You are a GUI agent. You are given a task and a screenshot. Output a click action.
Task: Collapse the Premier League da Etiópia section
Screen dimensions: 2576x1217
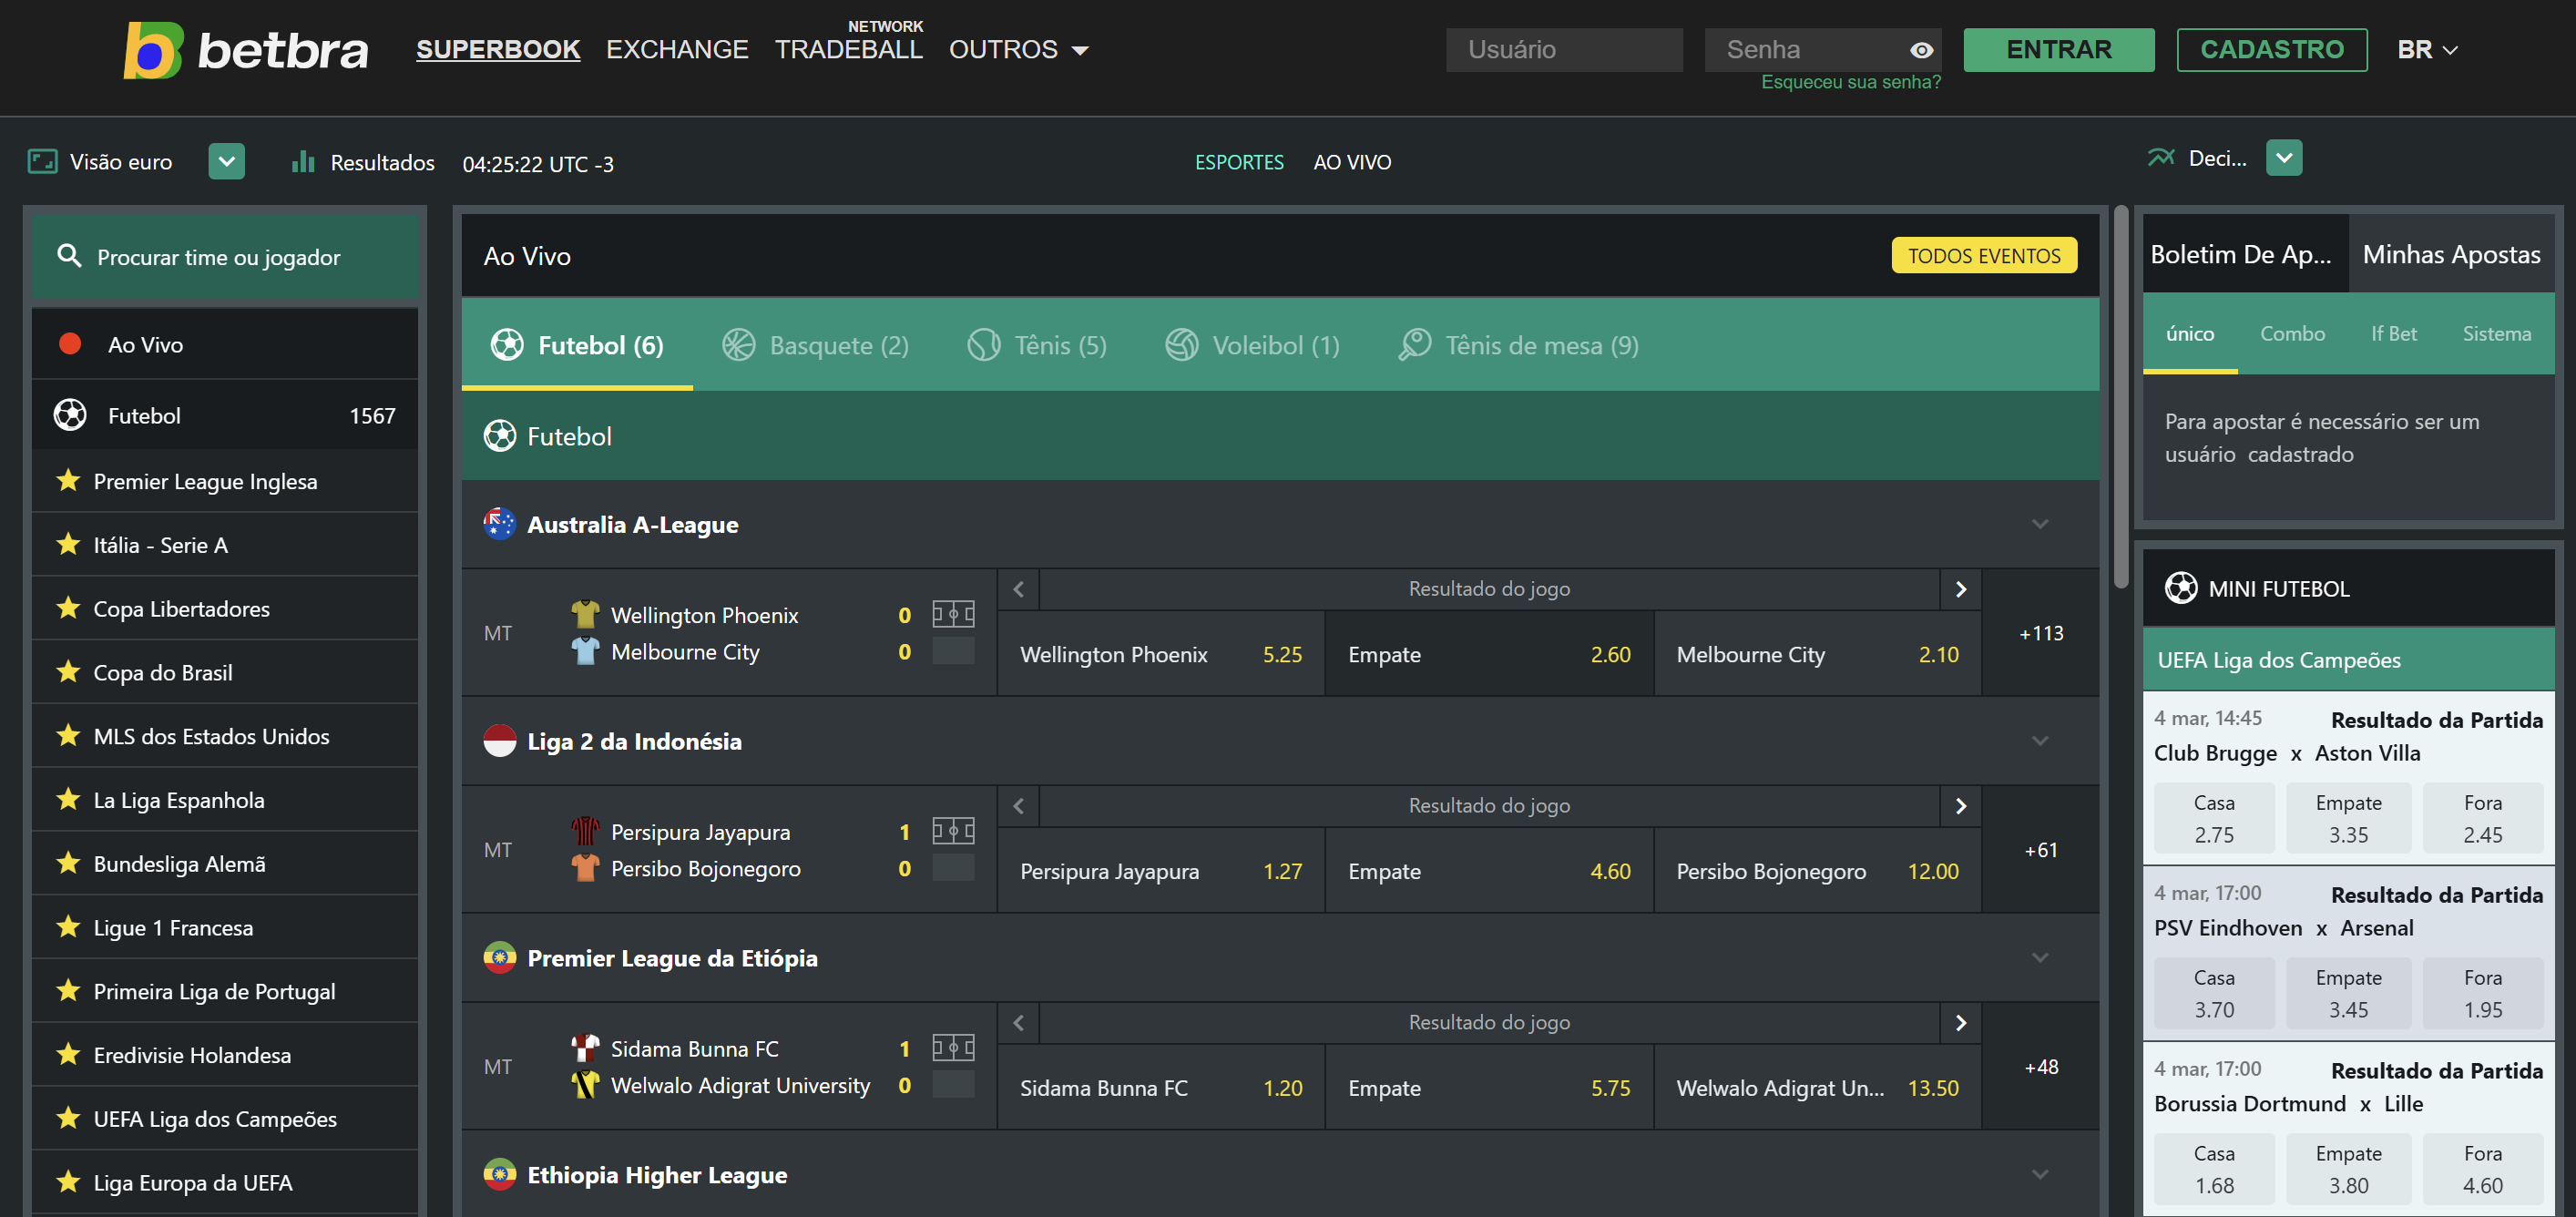tap(2040, 958)
